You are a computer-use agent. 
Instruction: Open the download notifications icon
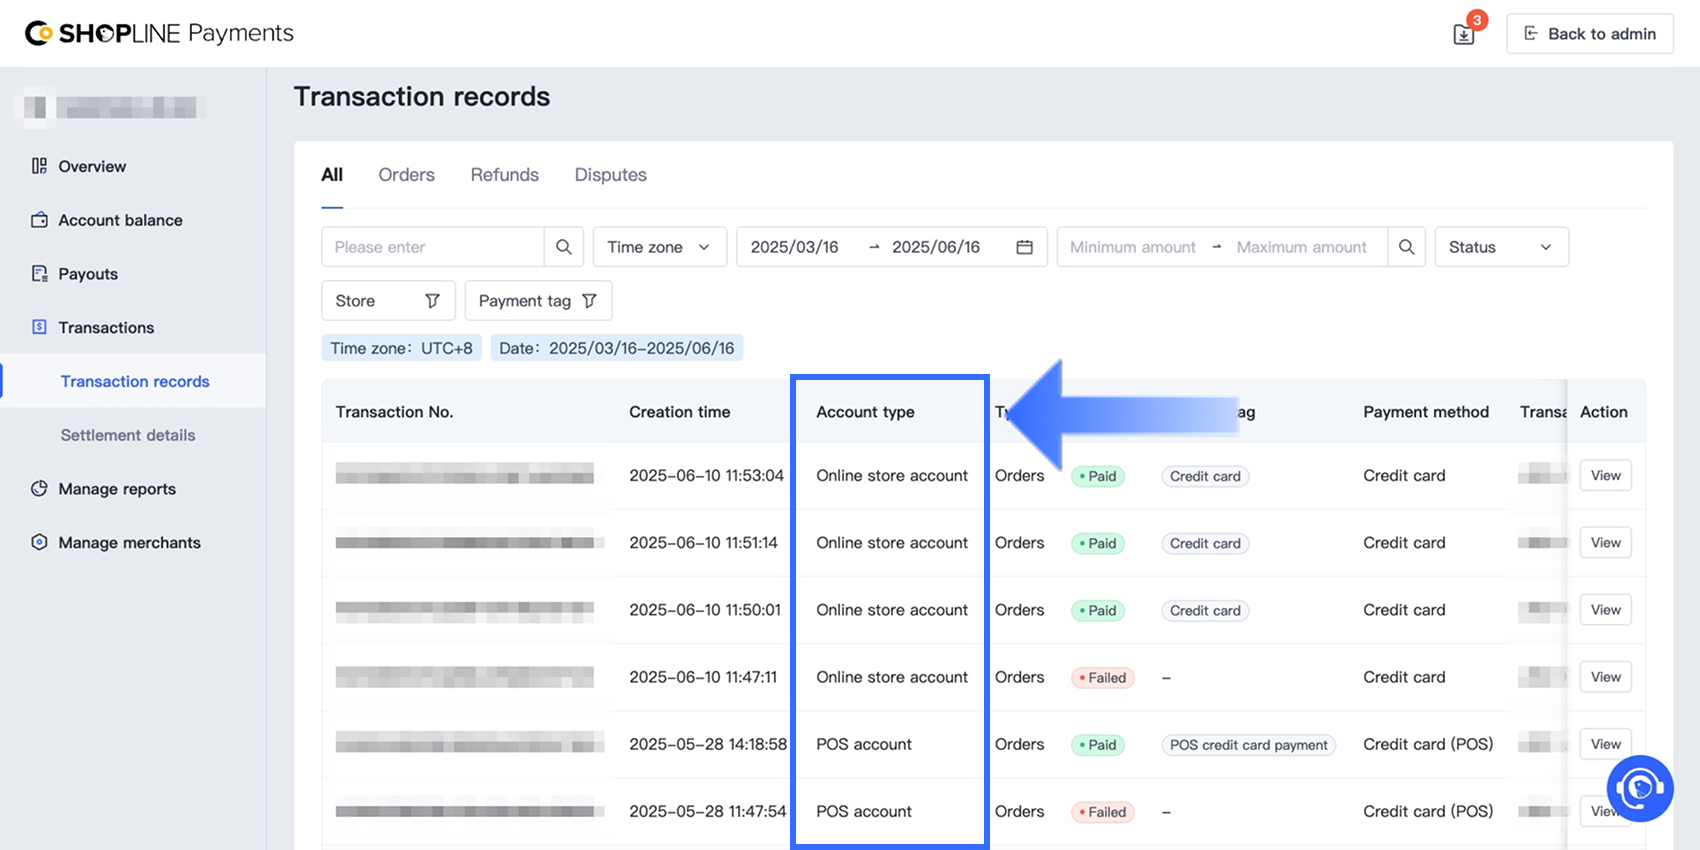[1464, 34]
